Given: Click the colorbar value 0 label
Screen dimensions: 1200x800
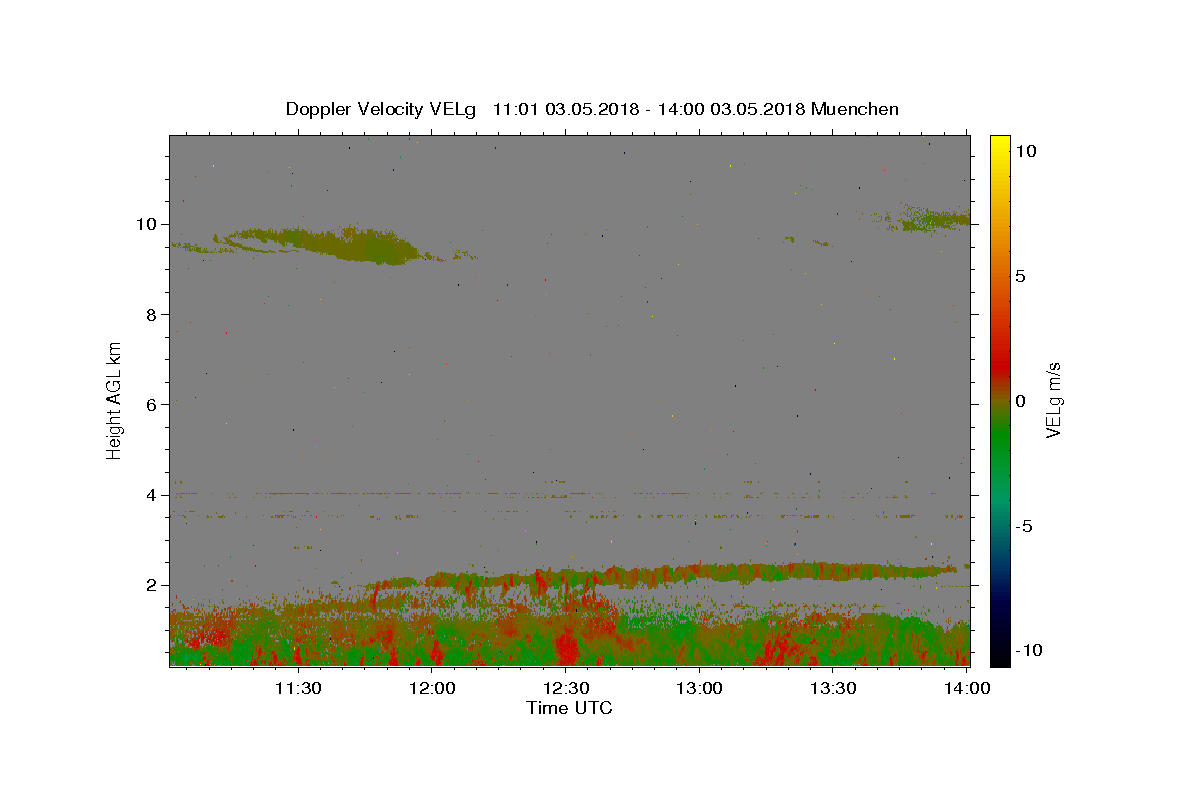Looking at the screenshot, I should click(x=1020, y=401).
